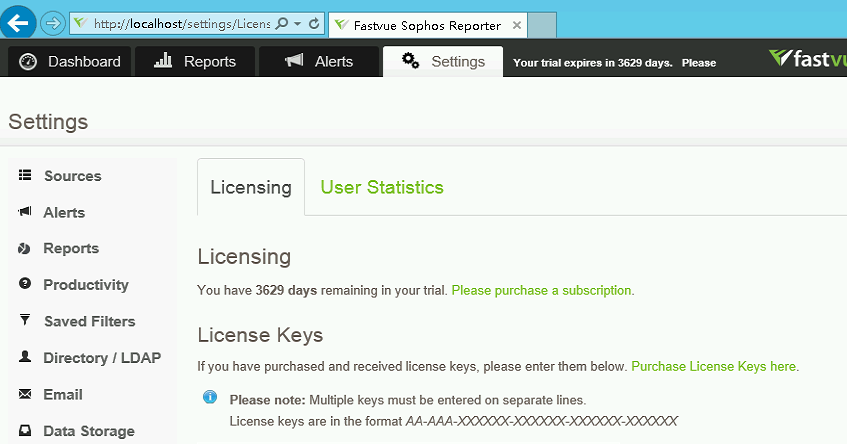Open the Reports navigation tab
847x444 pixels.
click(195, 62)
